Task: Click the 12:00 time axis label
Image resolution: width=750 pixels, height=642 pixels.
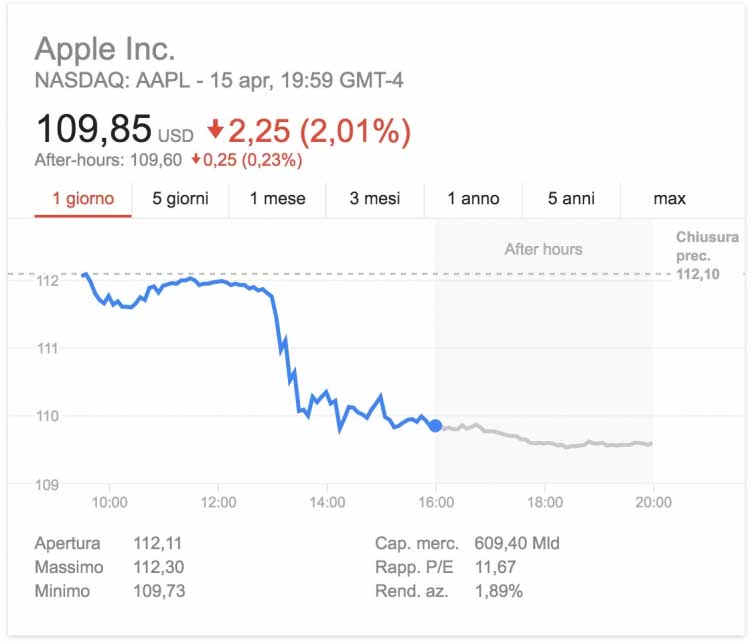Action: point(218,502)
